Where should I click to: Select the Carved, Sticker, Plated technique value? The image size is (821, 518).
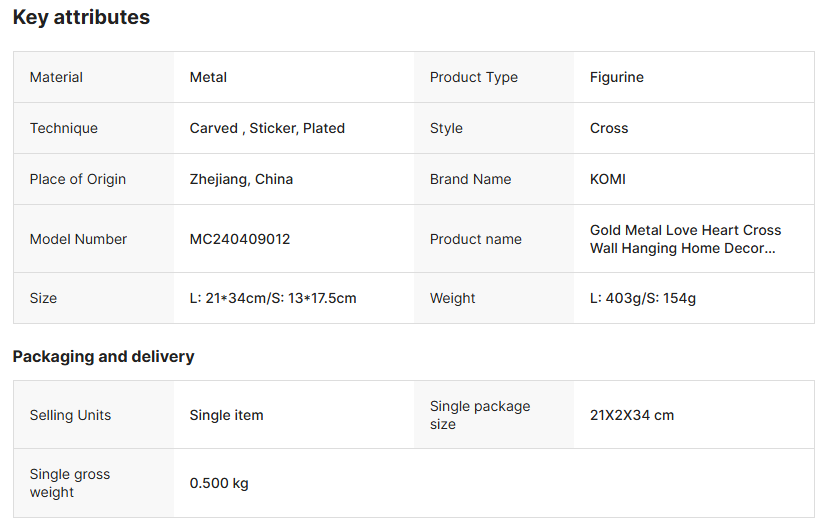[267, 128]
